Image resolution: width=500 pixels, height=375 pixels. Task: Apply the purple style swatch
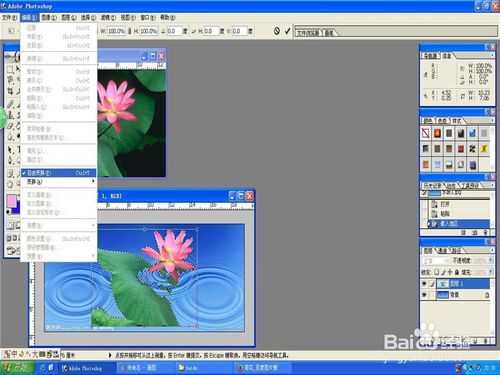472,164
